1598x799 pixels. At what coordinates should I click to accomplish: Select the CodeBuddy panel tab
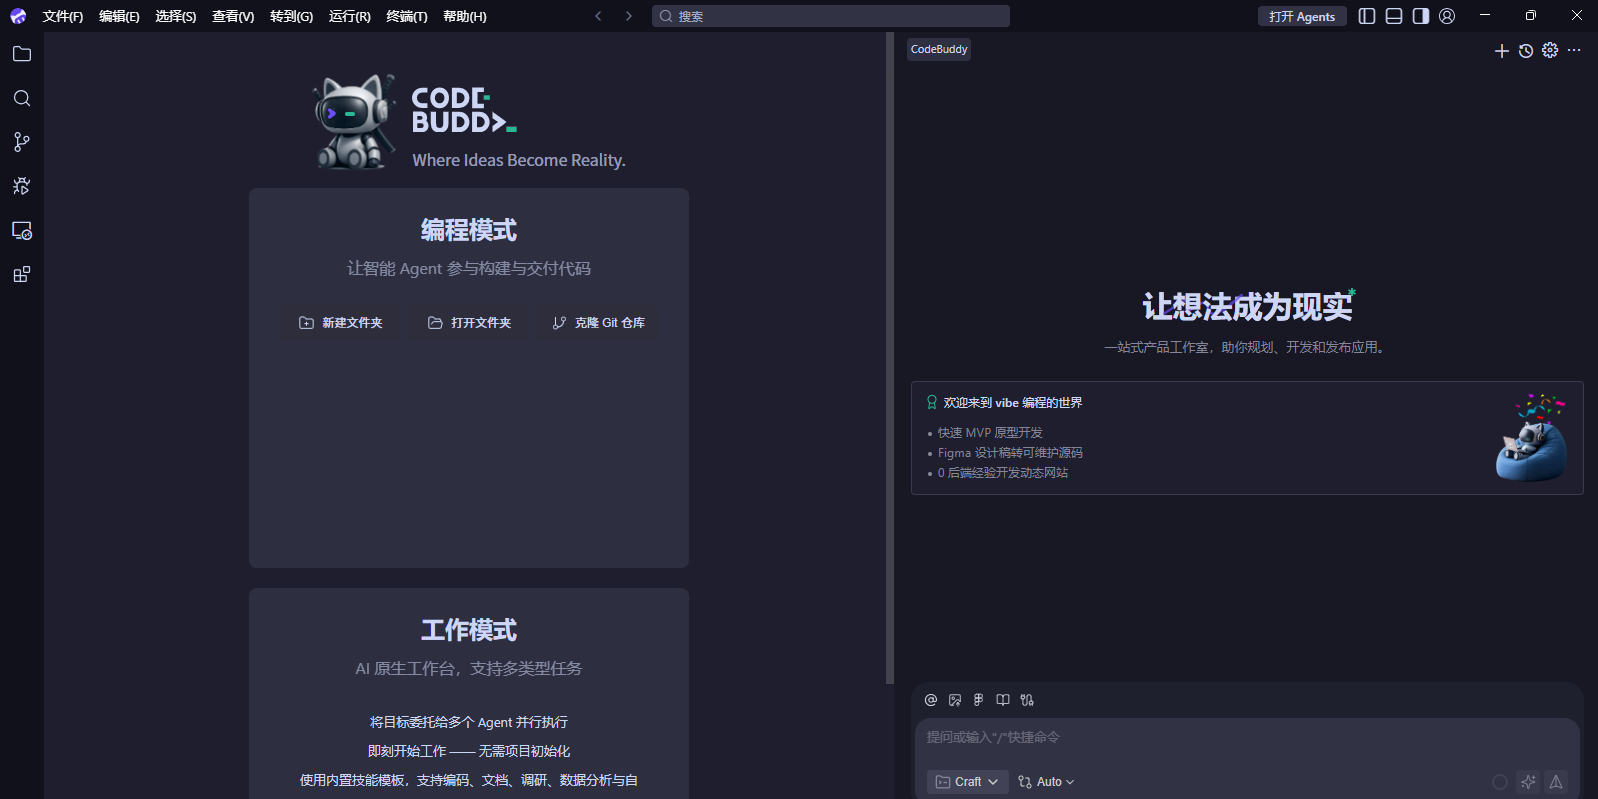tap(939, 49)
